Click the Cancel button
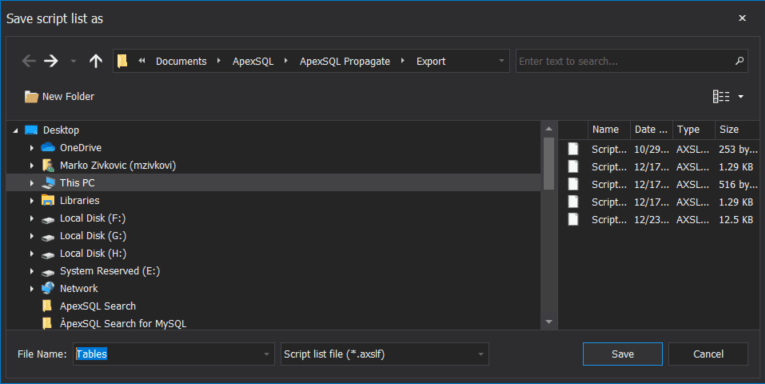The height and width of the screenshot is (384, 765). click(708, 354)
